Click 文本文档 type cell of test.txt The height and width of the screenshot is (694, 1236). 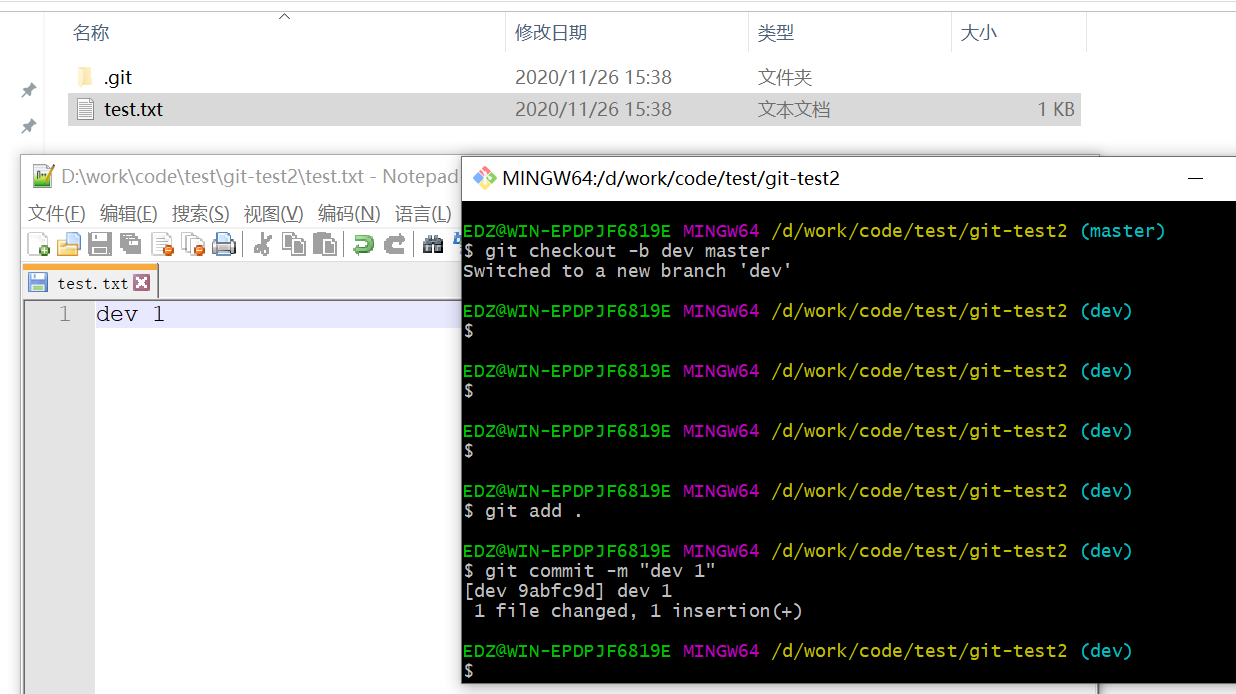pyautogui.click(x=794, y=109)
